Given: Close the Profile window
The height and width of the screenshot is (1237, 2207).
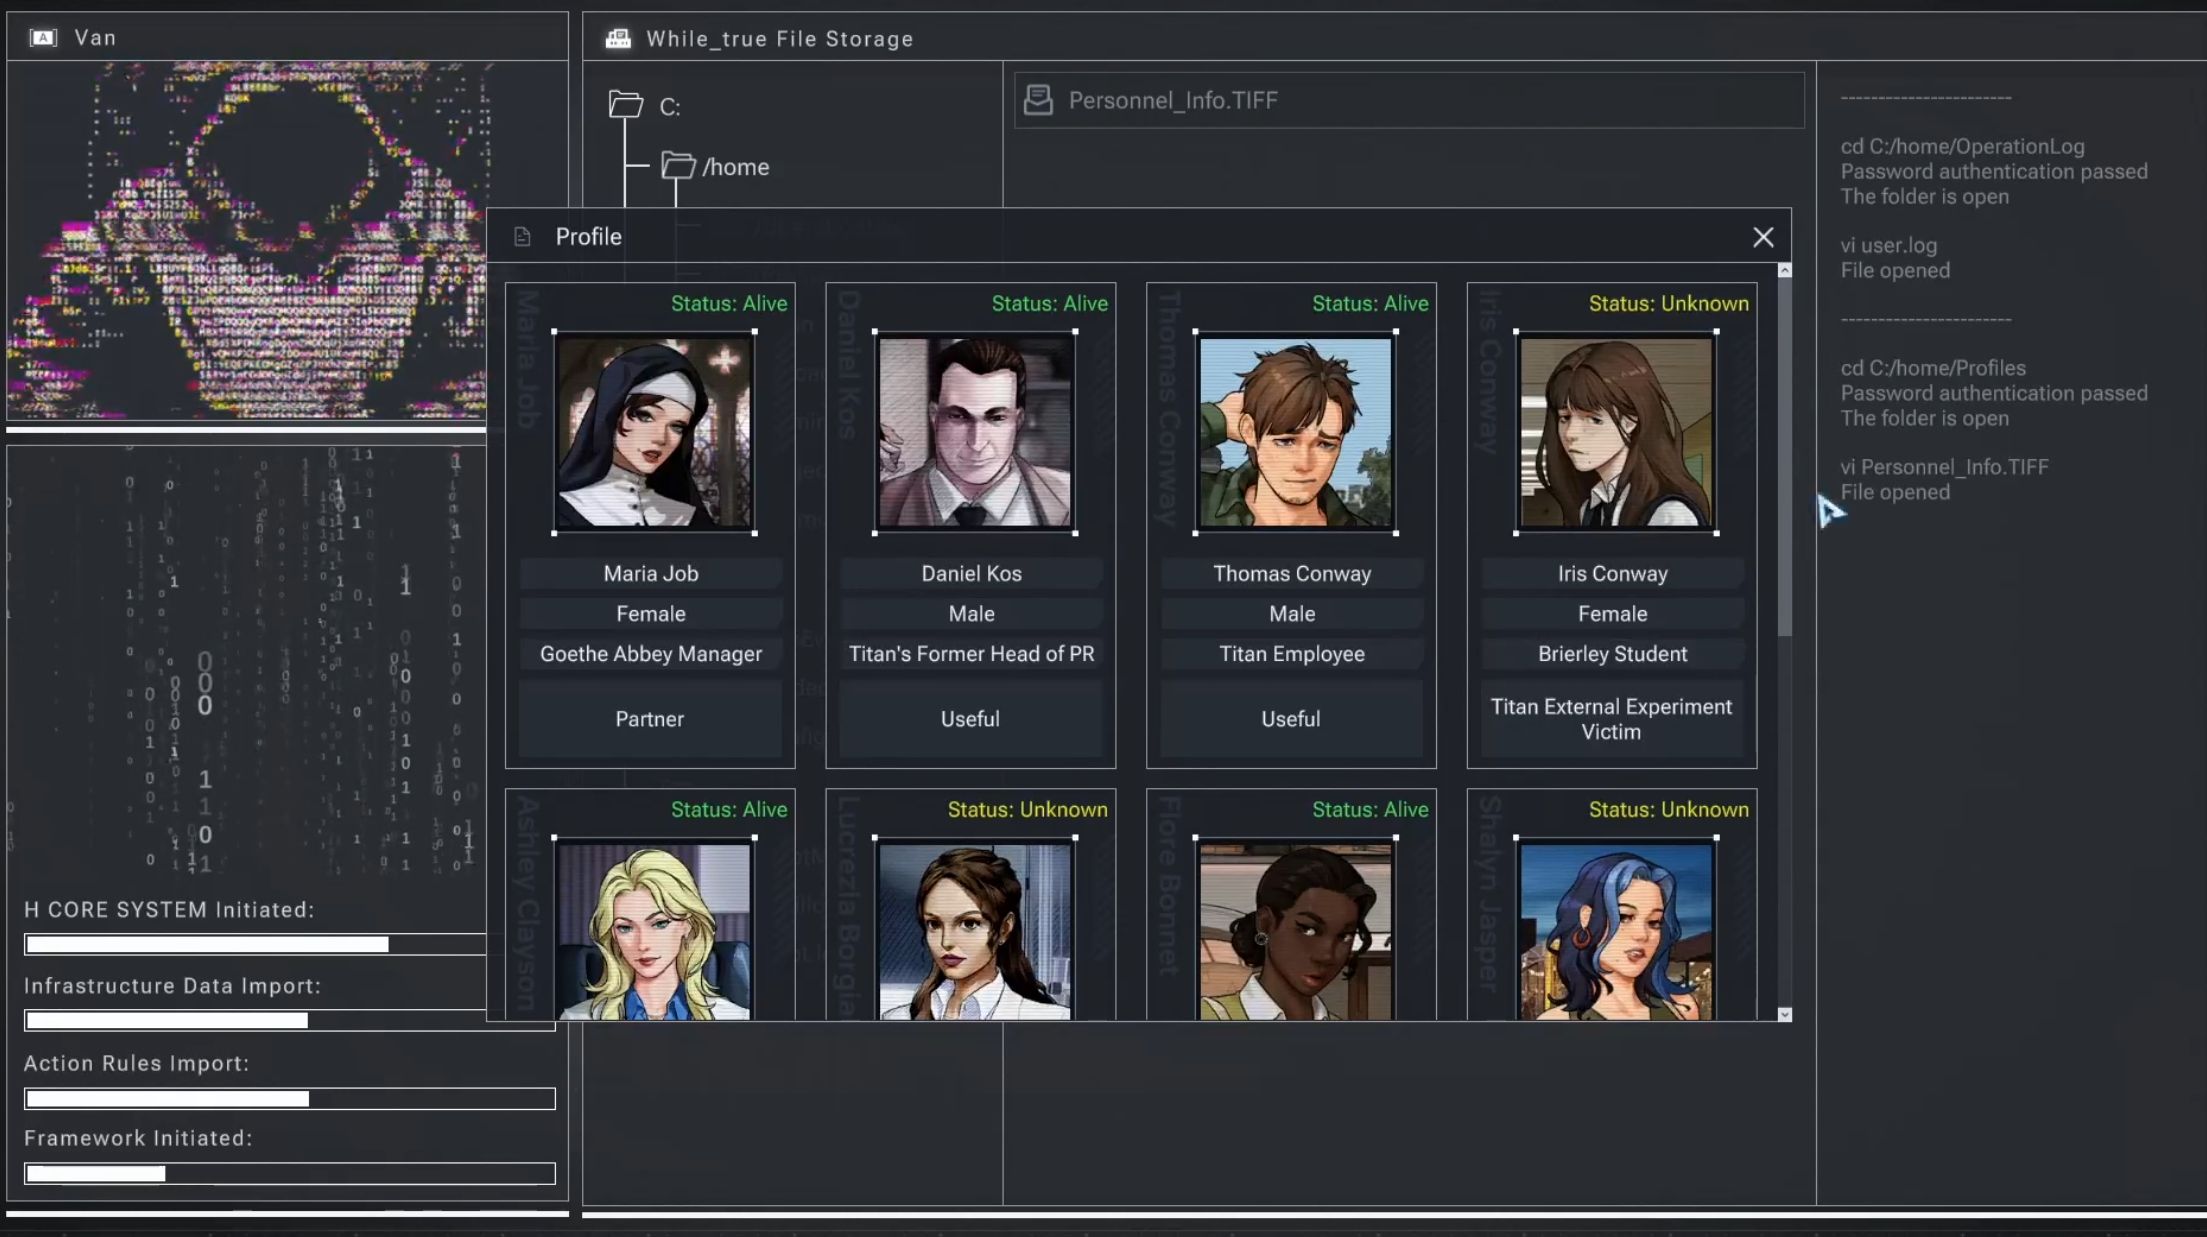Looking at the screenshot, I should coord(1763,237).
